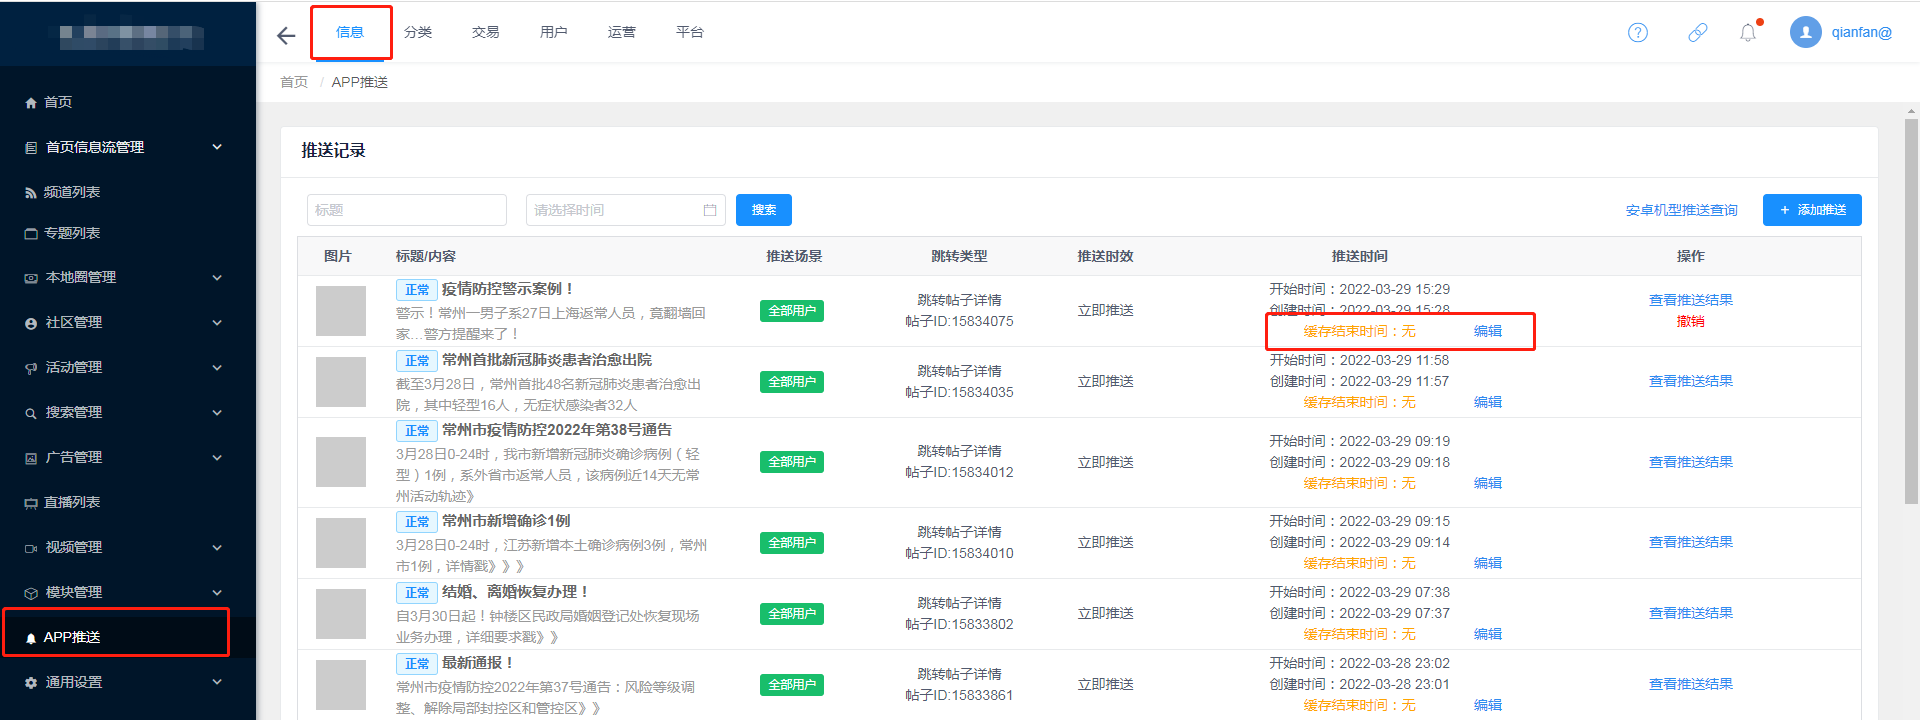Click the 视频管理 camera icon
Screen dimensions: 1920x720
point(31,548)
